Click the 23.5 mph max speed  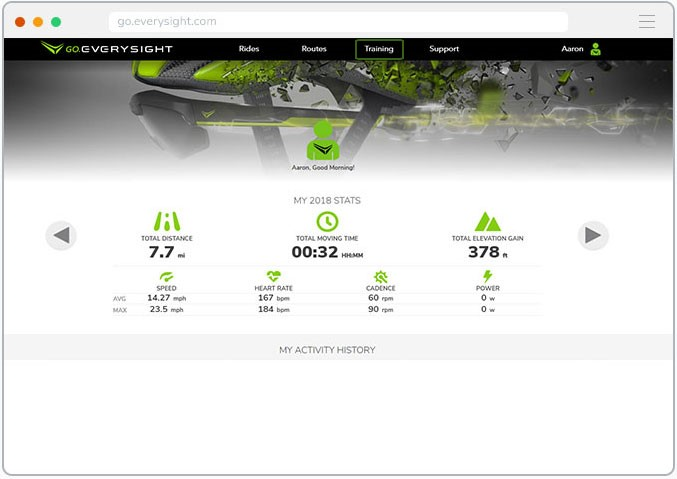[x=166, y=309]
